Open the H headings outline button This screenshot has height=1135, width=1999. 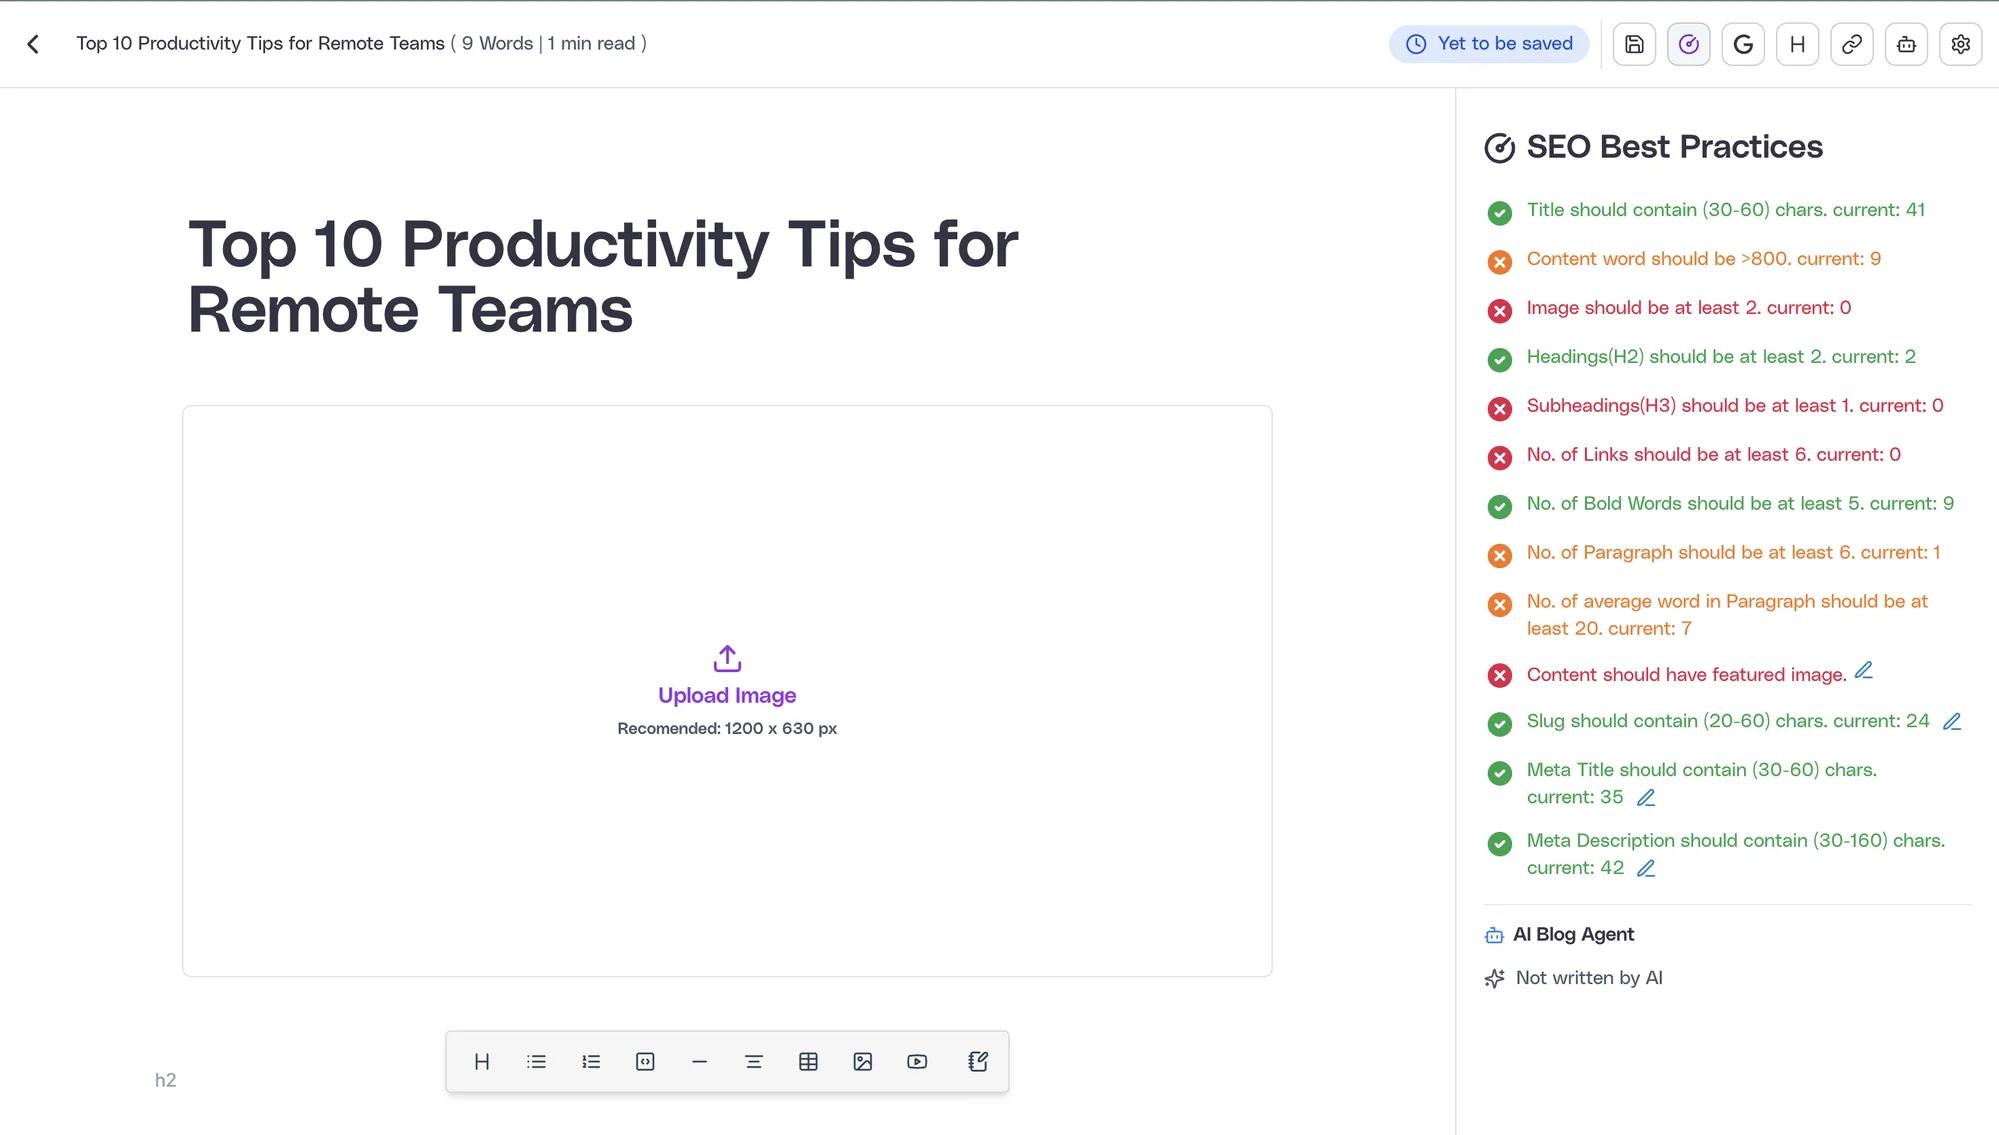point(1797,44)
